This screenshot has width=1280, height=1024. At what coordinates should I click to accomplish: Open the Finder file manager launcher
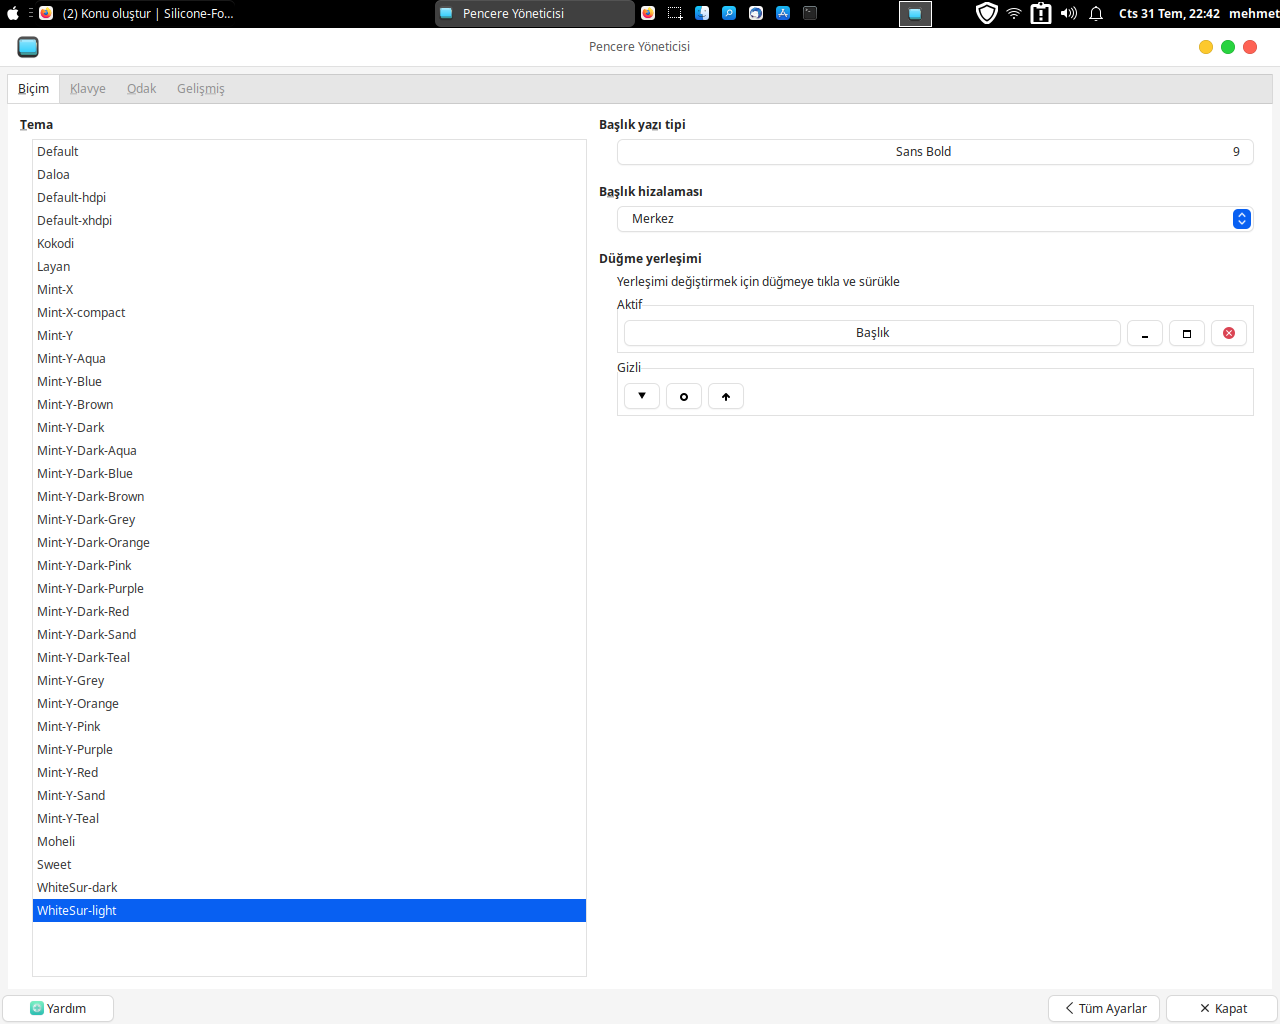702,13
